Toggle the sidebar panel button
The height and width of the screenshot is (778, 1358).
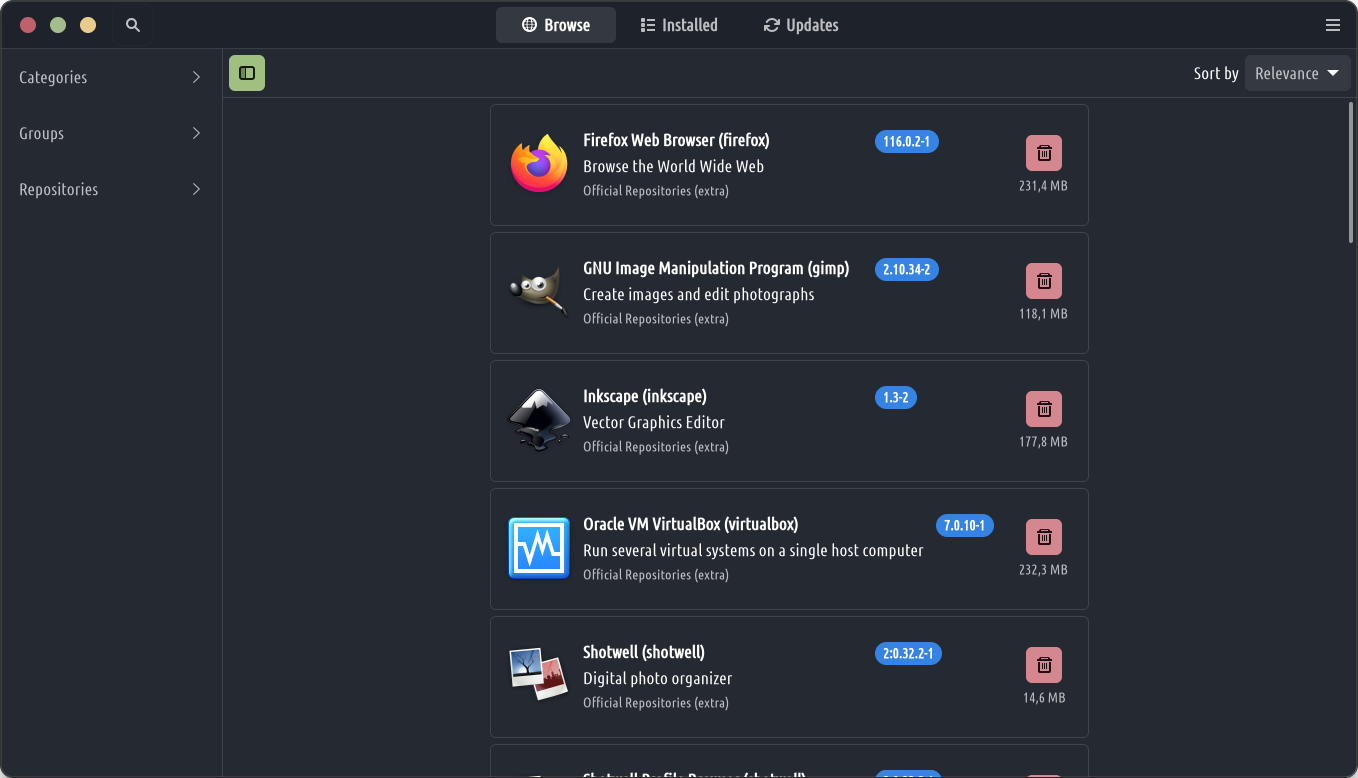coord(247,73)
